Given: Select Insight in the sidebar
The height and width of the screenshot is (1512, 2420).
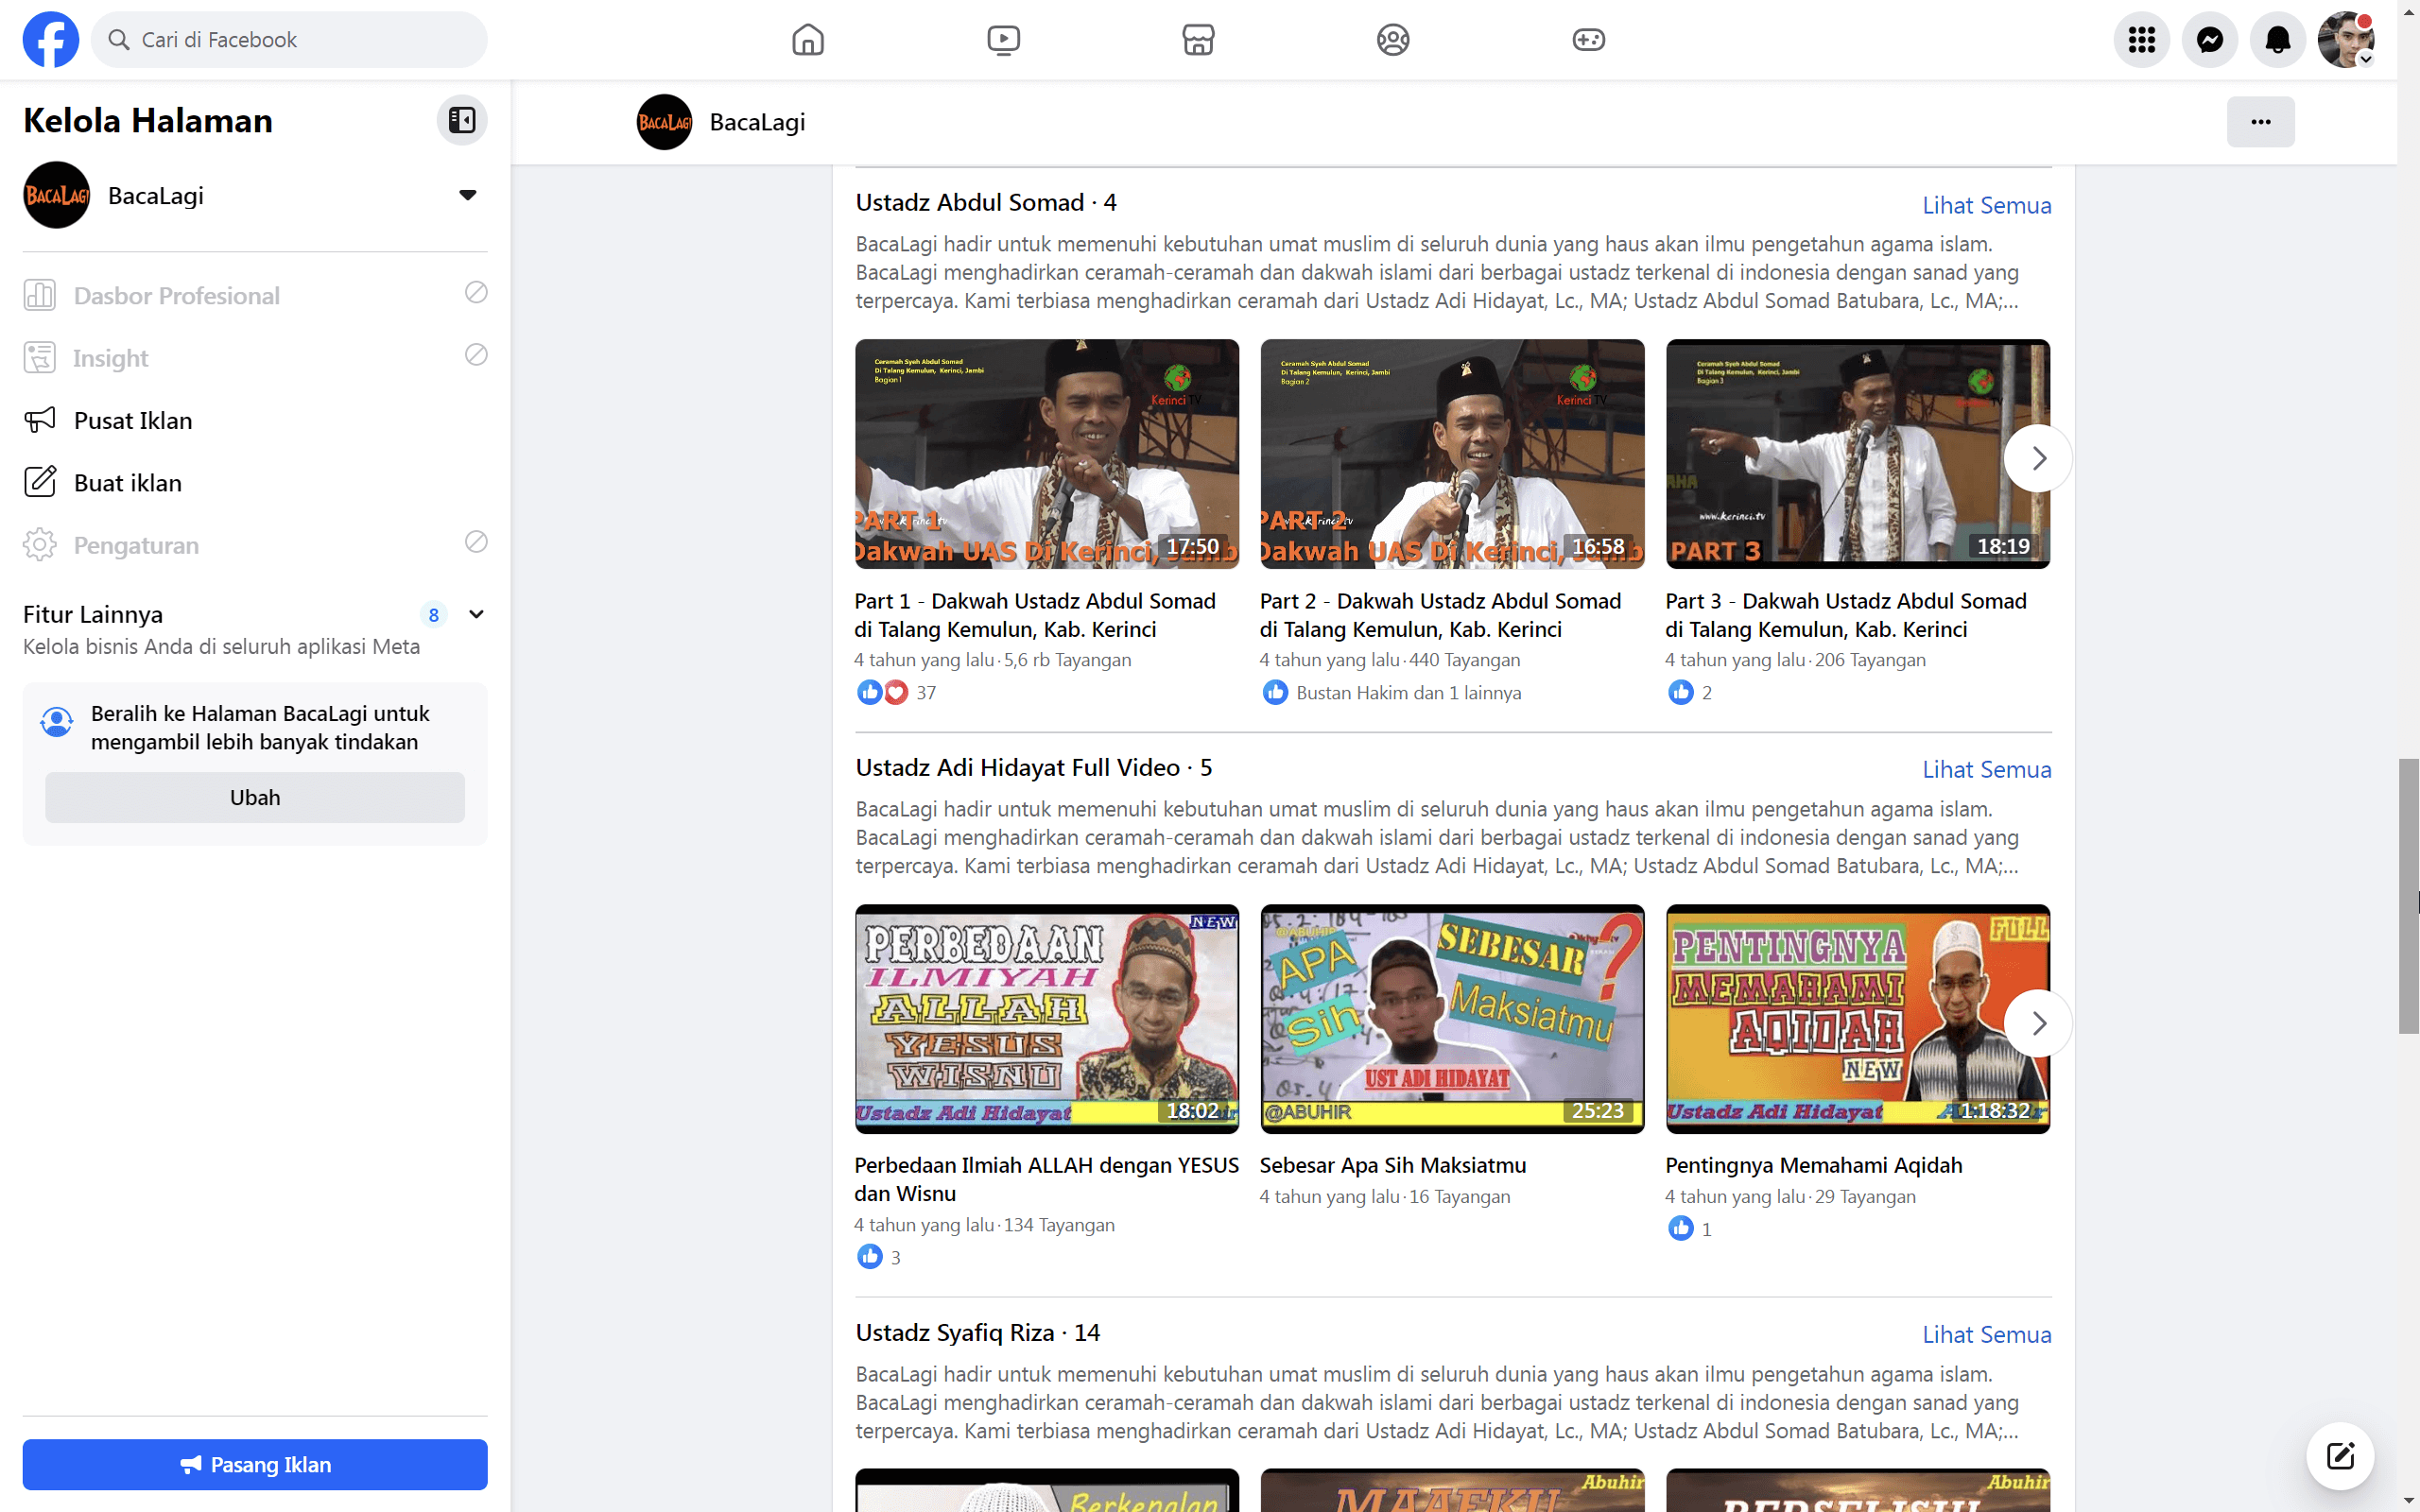Looking at the screenshot, I should click(x=110, y=357).
